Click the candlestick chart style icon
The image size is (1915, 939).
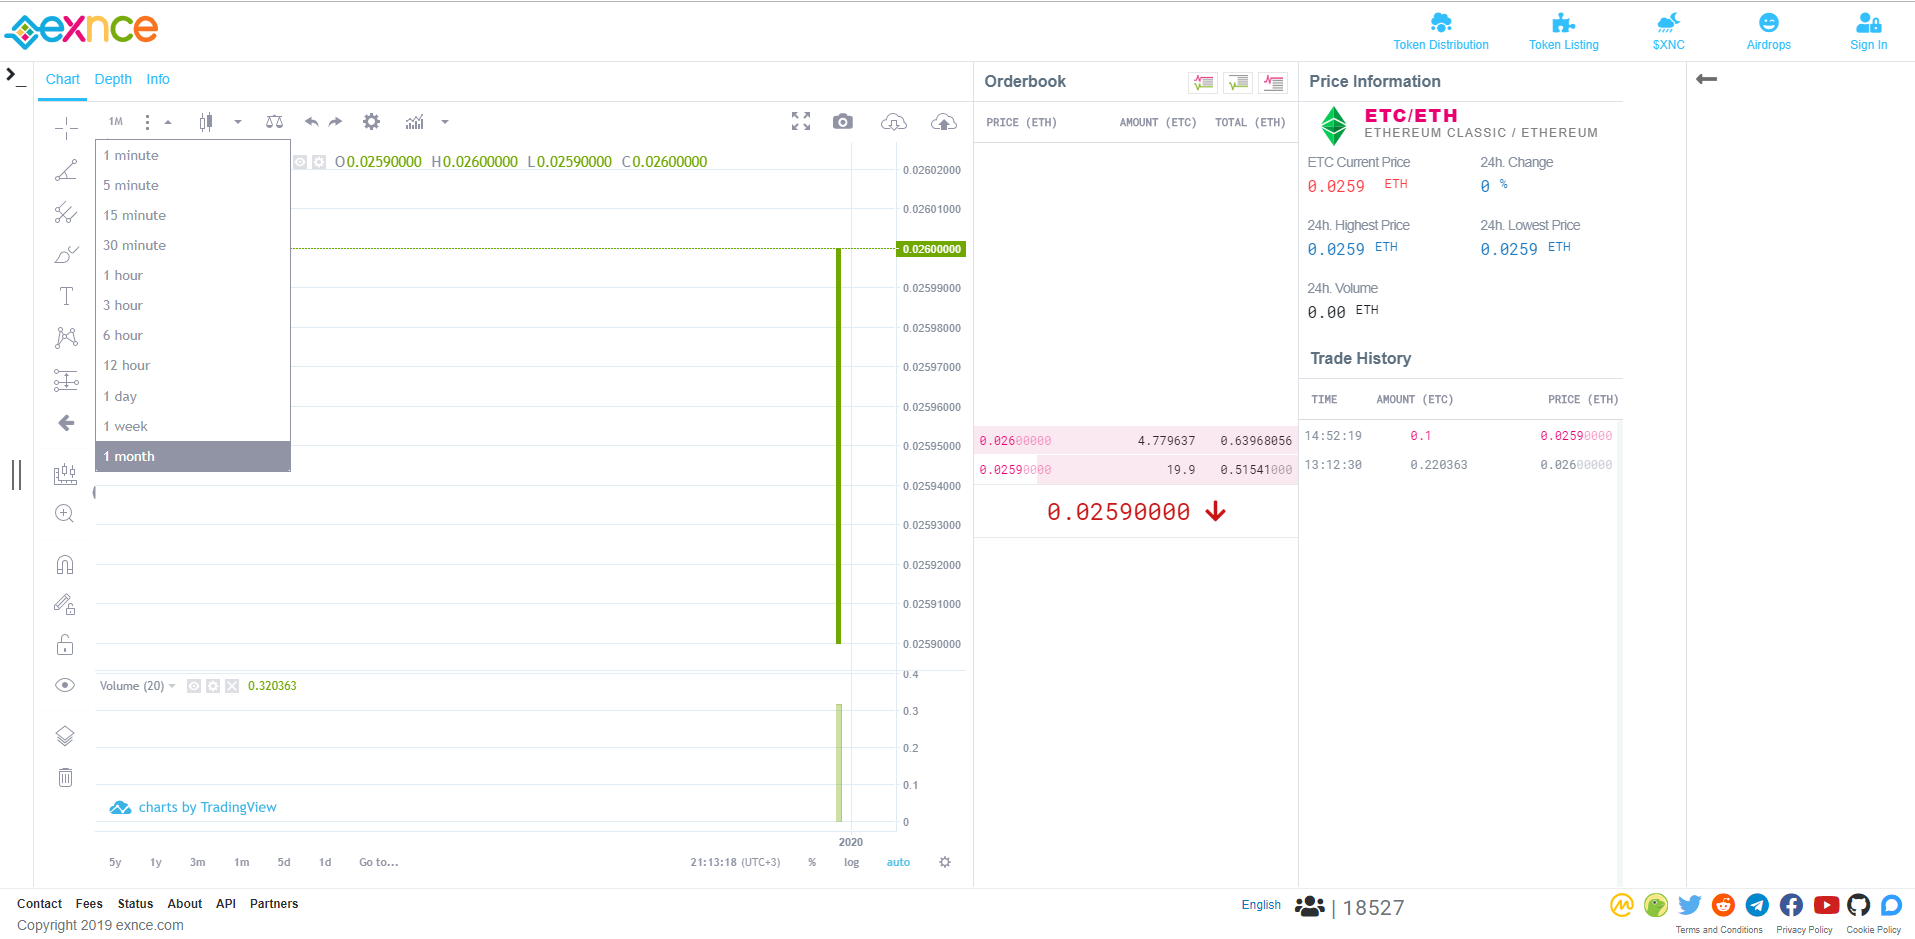coord(206,122)
